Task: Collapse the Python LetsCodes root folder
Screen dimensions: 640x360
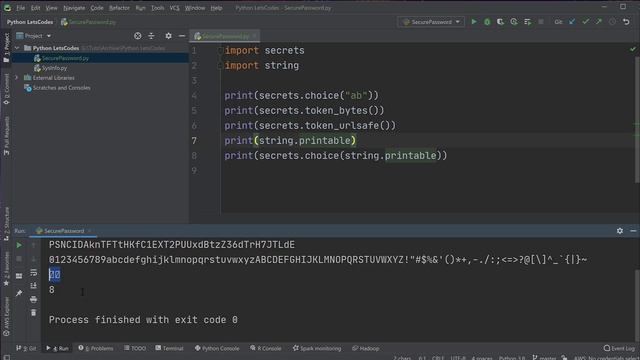Action: click(x=17, y=48)
